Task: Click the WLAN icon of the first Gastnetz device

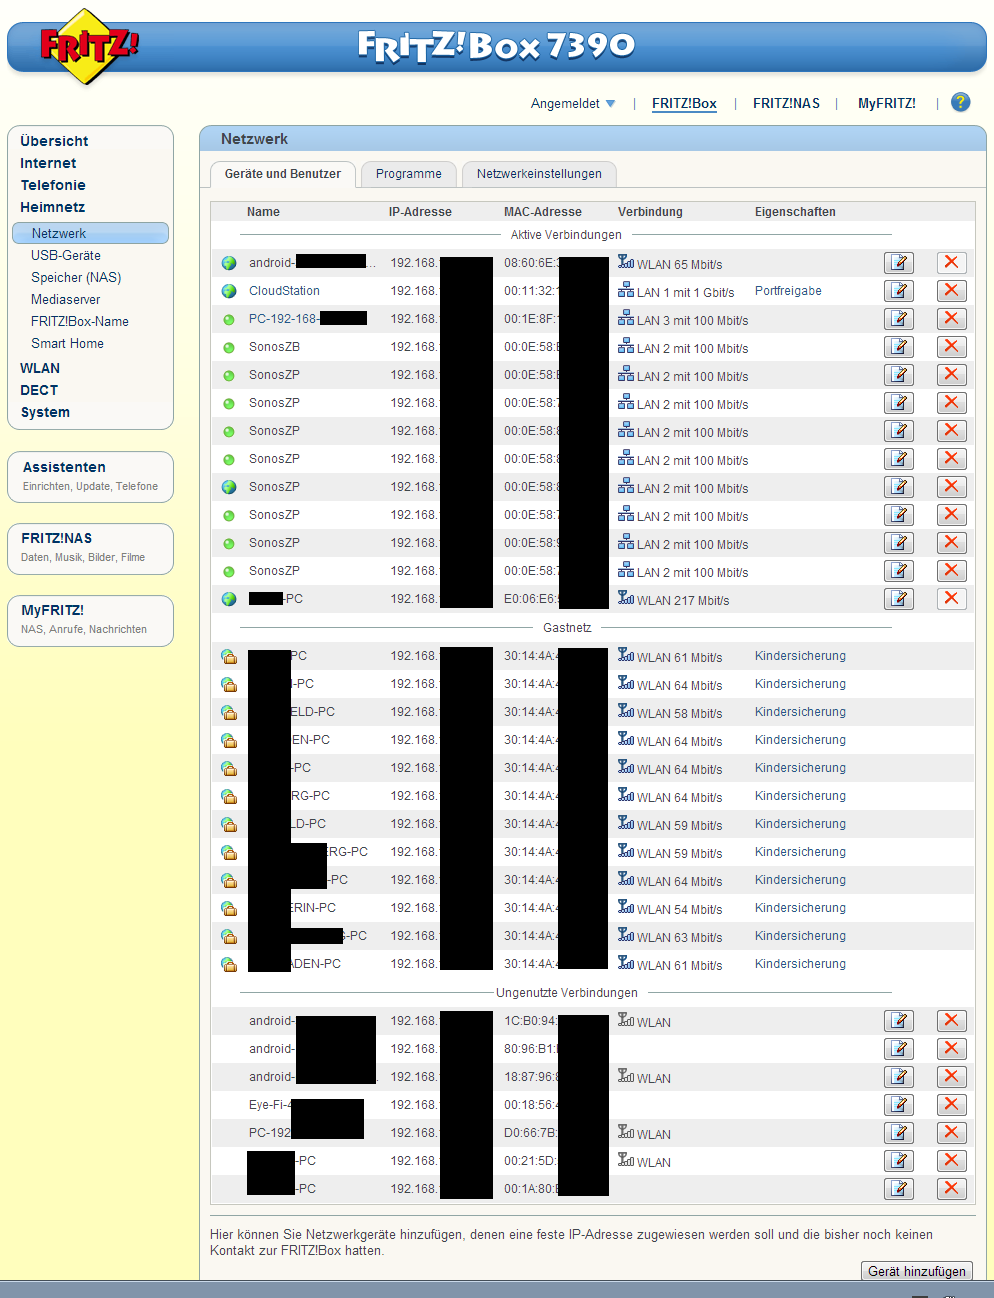Action: click(x=625, y=655)
